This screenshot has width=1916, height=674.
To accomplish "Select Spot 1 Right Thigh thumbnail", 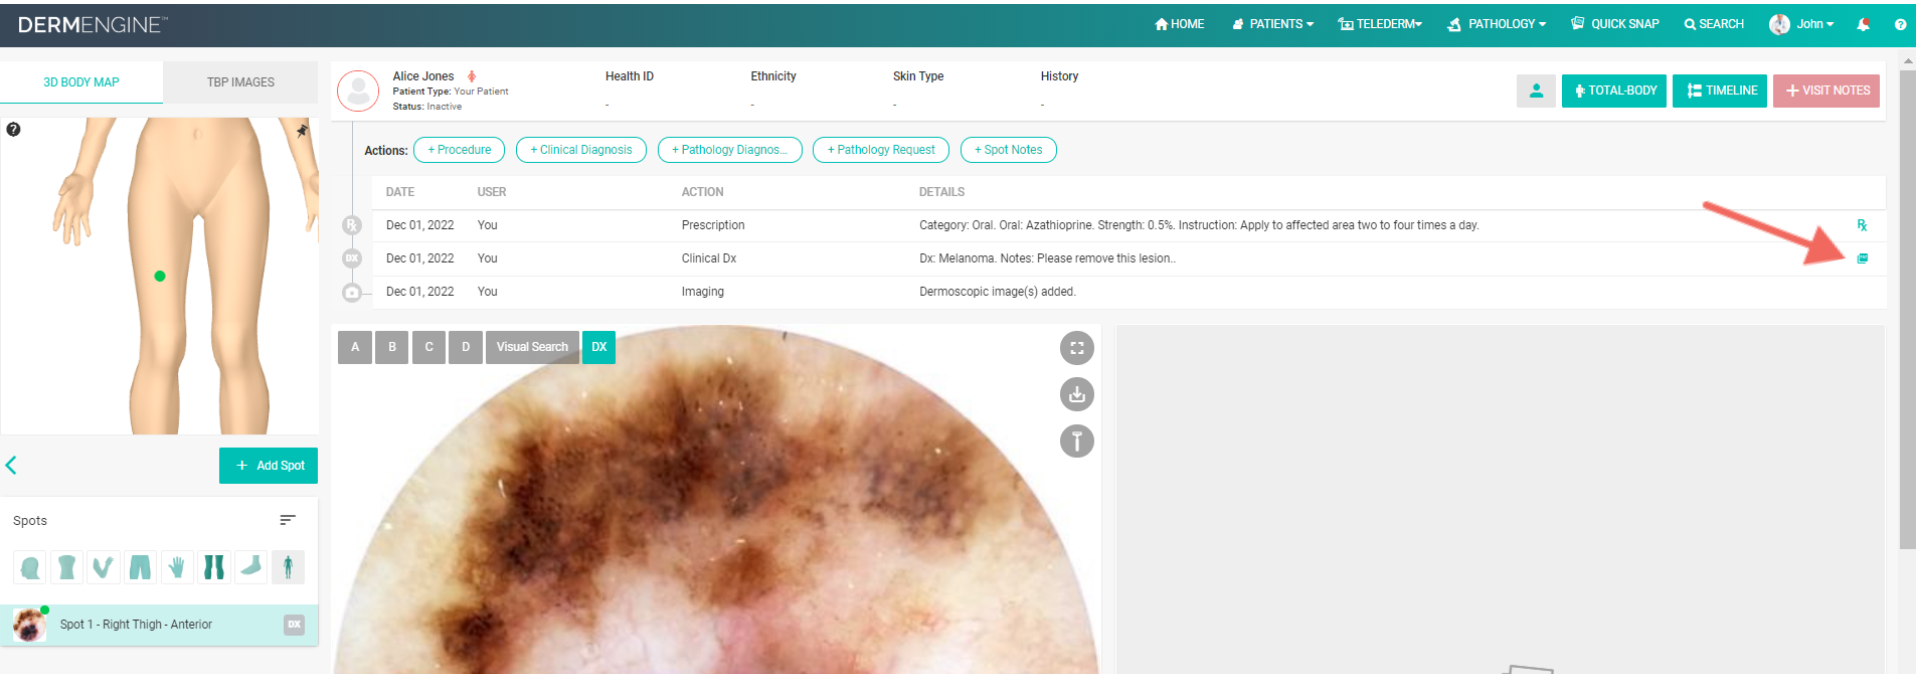I will coord(30,625).
